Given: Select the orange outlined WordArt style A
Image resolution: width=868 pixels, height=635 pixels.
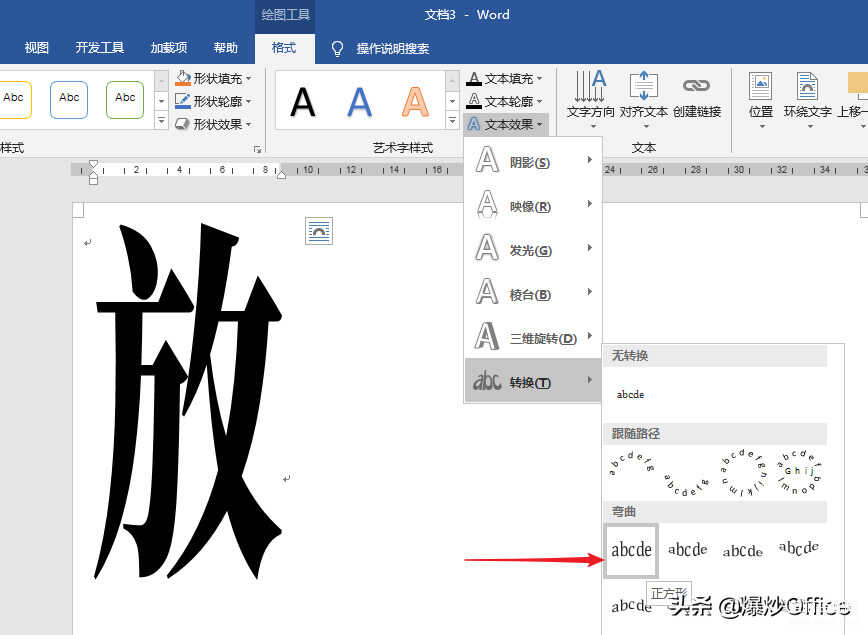Looking at the screenshot, I should click(x=414, y=101).
